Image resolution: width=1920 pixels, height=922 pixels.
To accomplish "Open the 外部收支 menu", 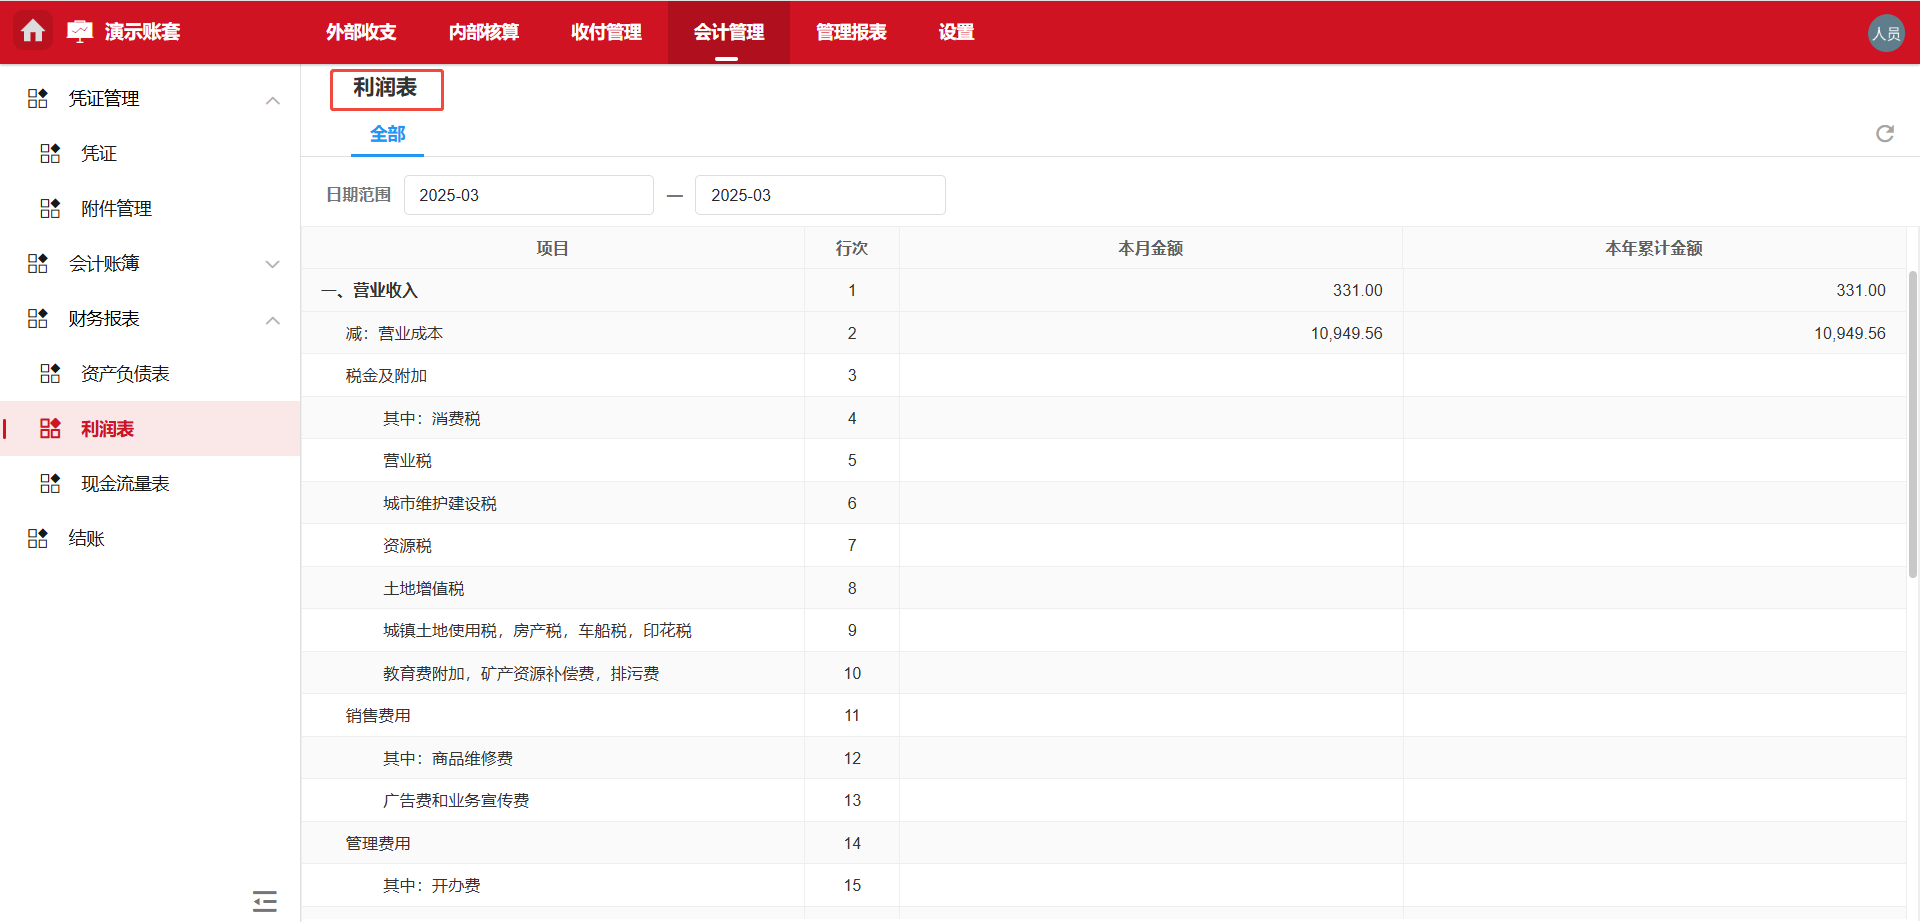I will click(x=361, y=32).
